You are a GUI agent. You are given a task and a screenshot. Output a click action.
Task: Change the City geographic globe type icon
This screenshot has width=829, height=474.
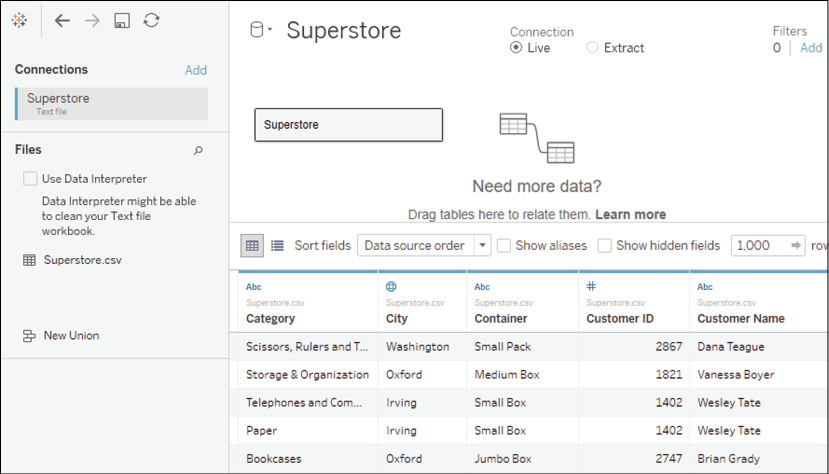click(x=391, y=286)
